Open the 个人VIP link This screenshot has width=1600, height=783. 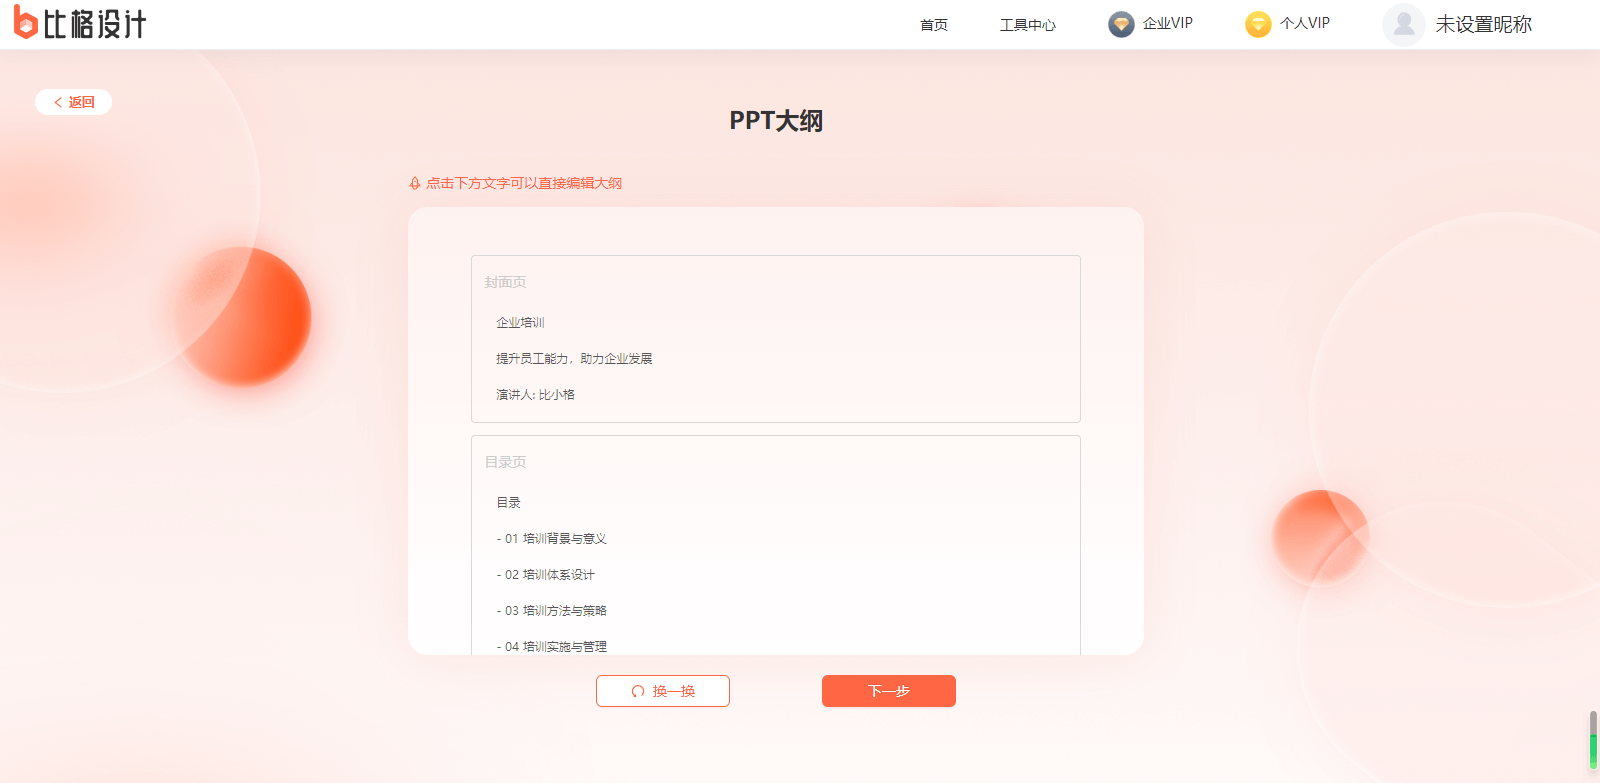coord(1304,24)
